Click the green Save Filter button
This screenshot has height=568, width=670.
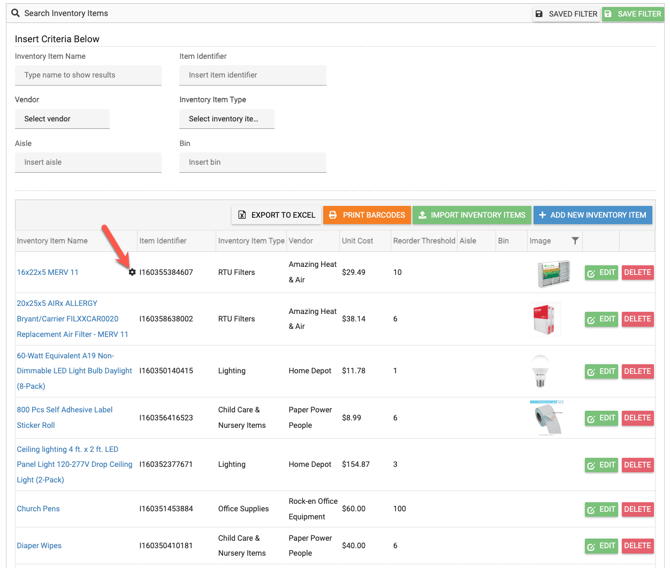pos(632,14)
